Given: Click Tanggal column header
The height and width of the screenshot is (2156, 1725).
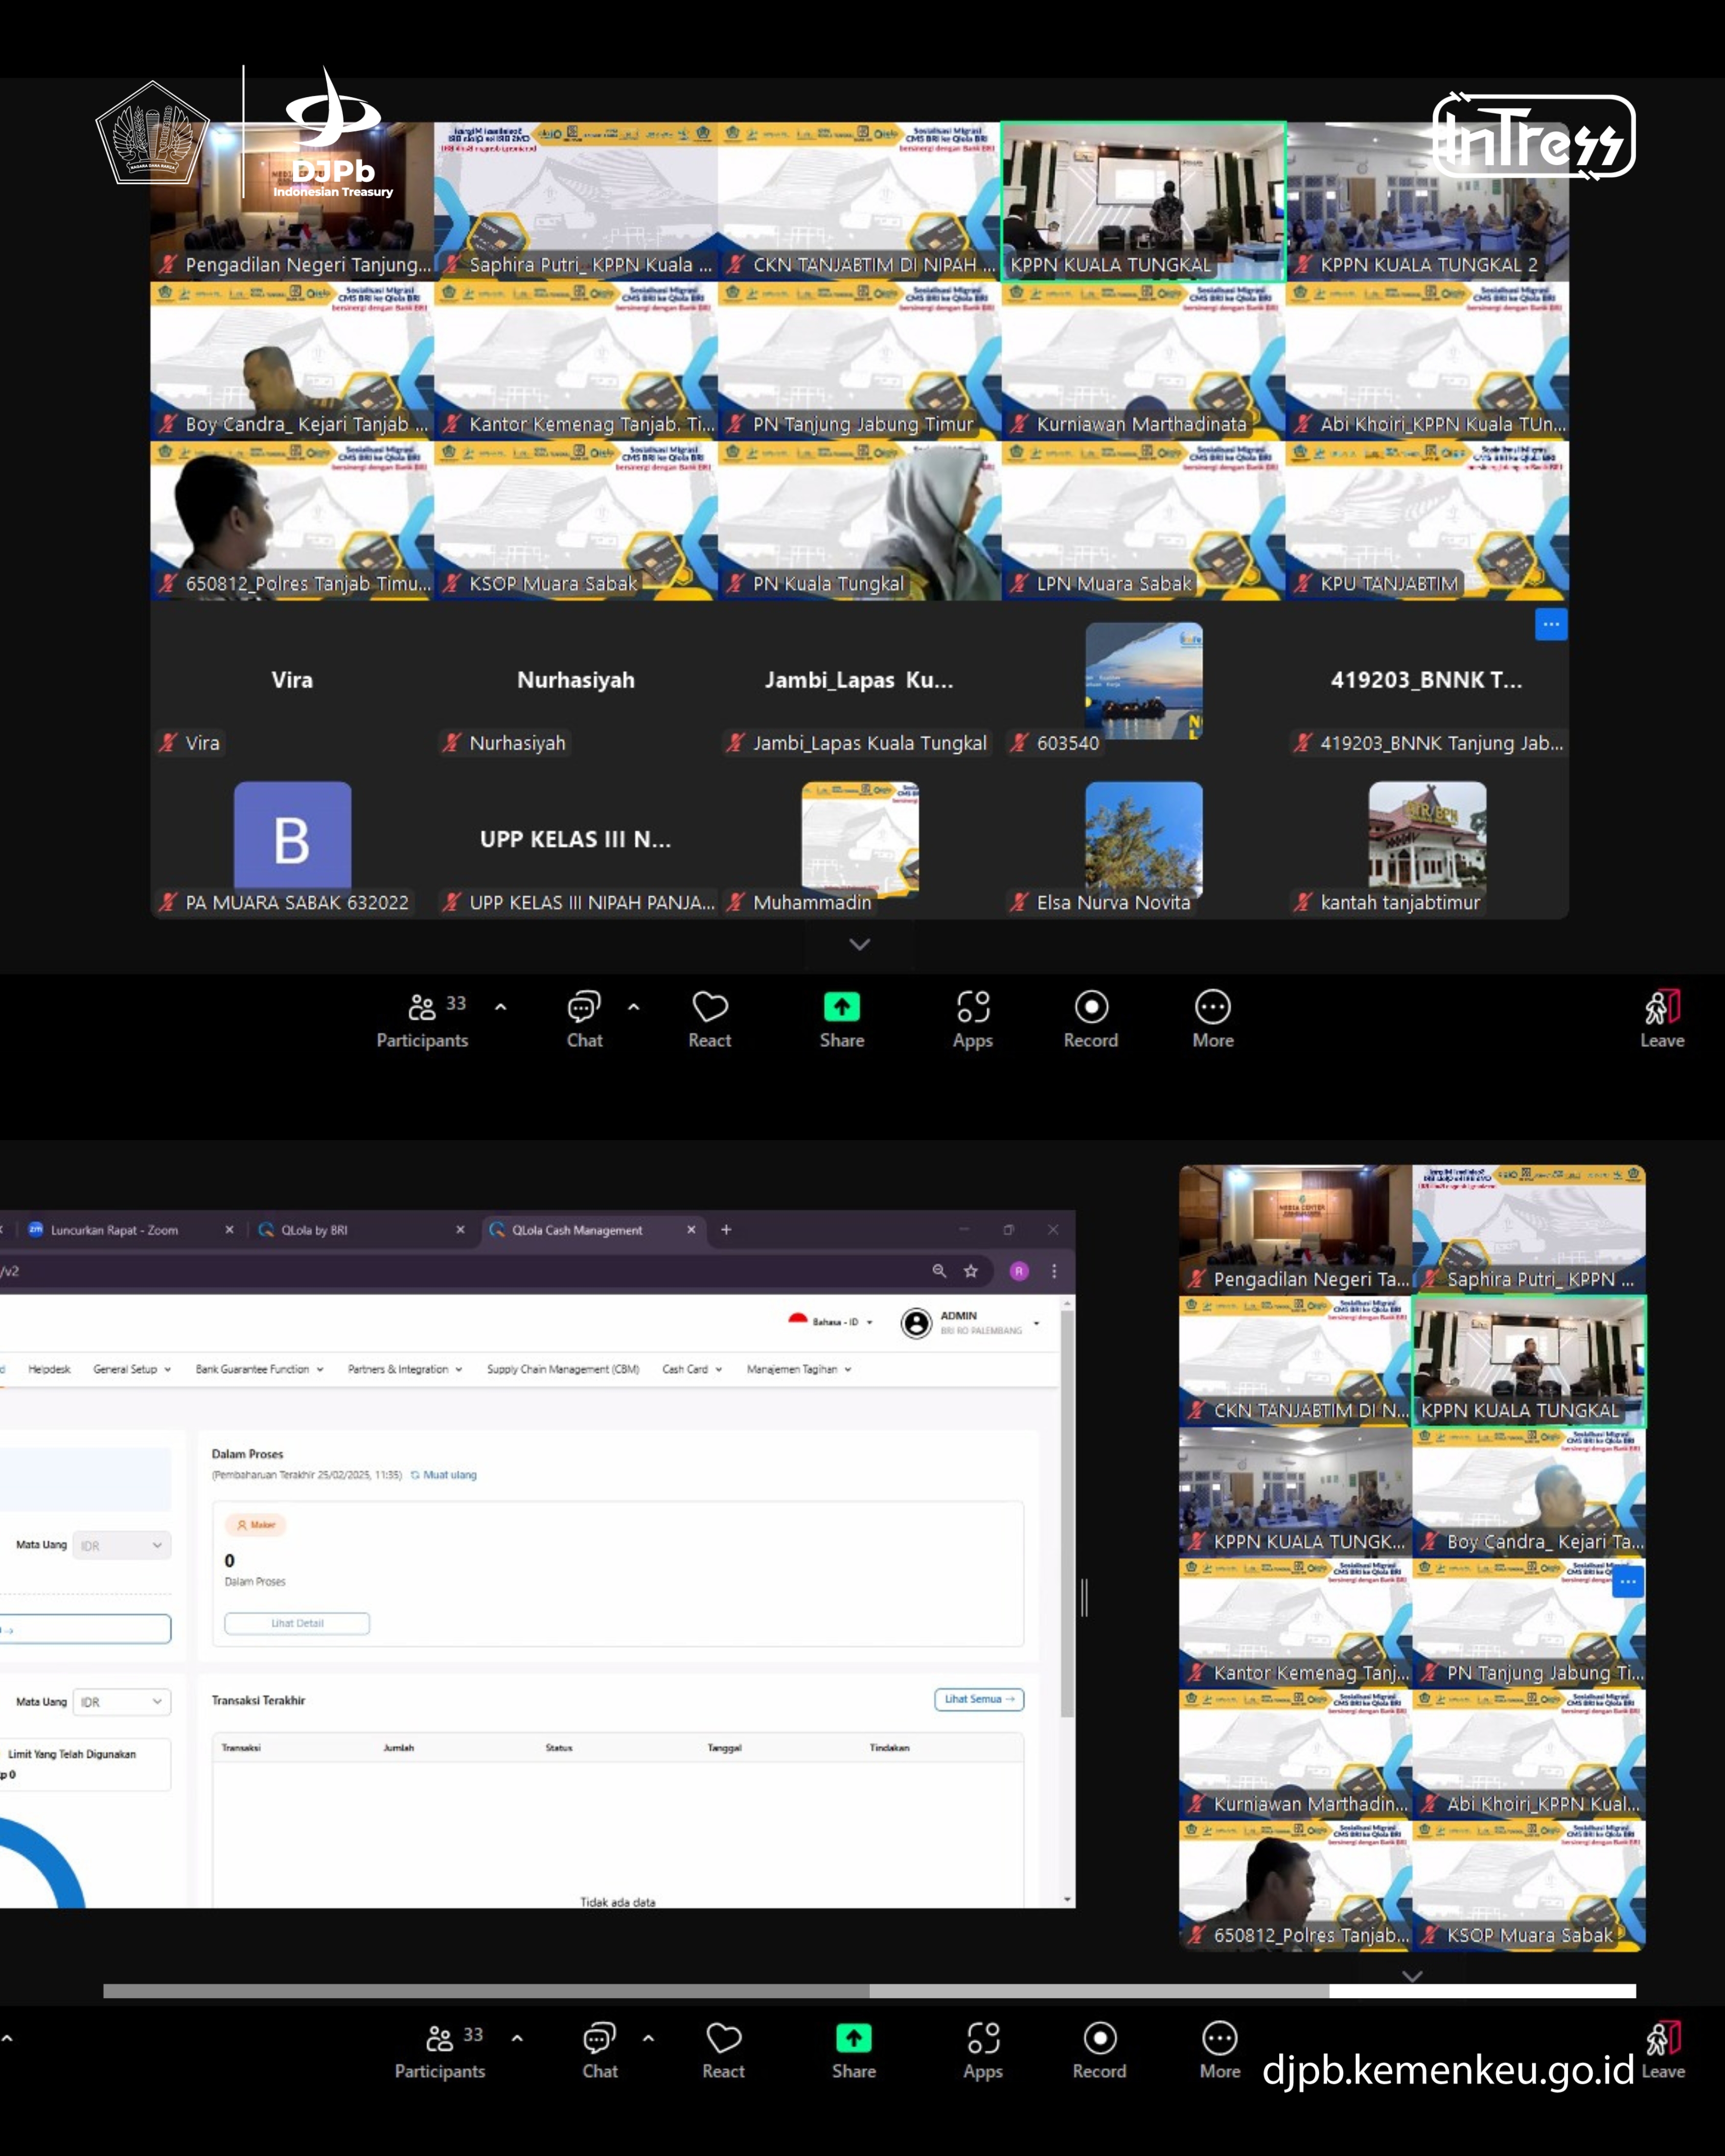Looking at the screenshot, I should [x=724, y=1747].
